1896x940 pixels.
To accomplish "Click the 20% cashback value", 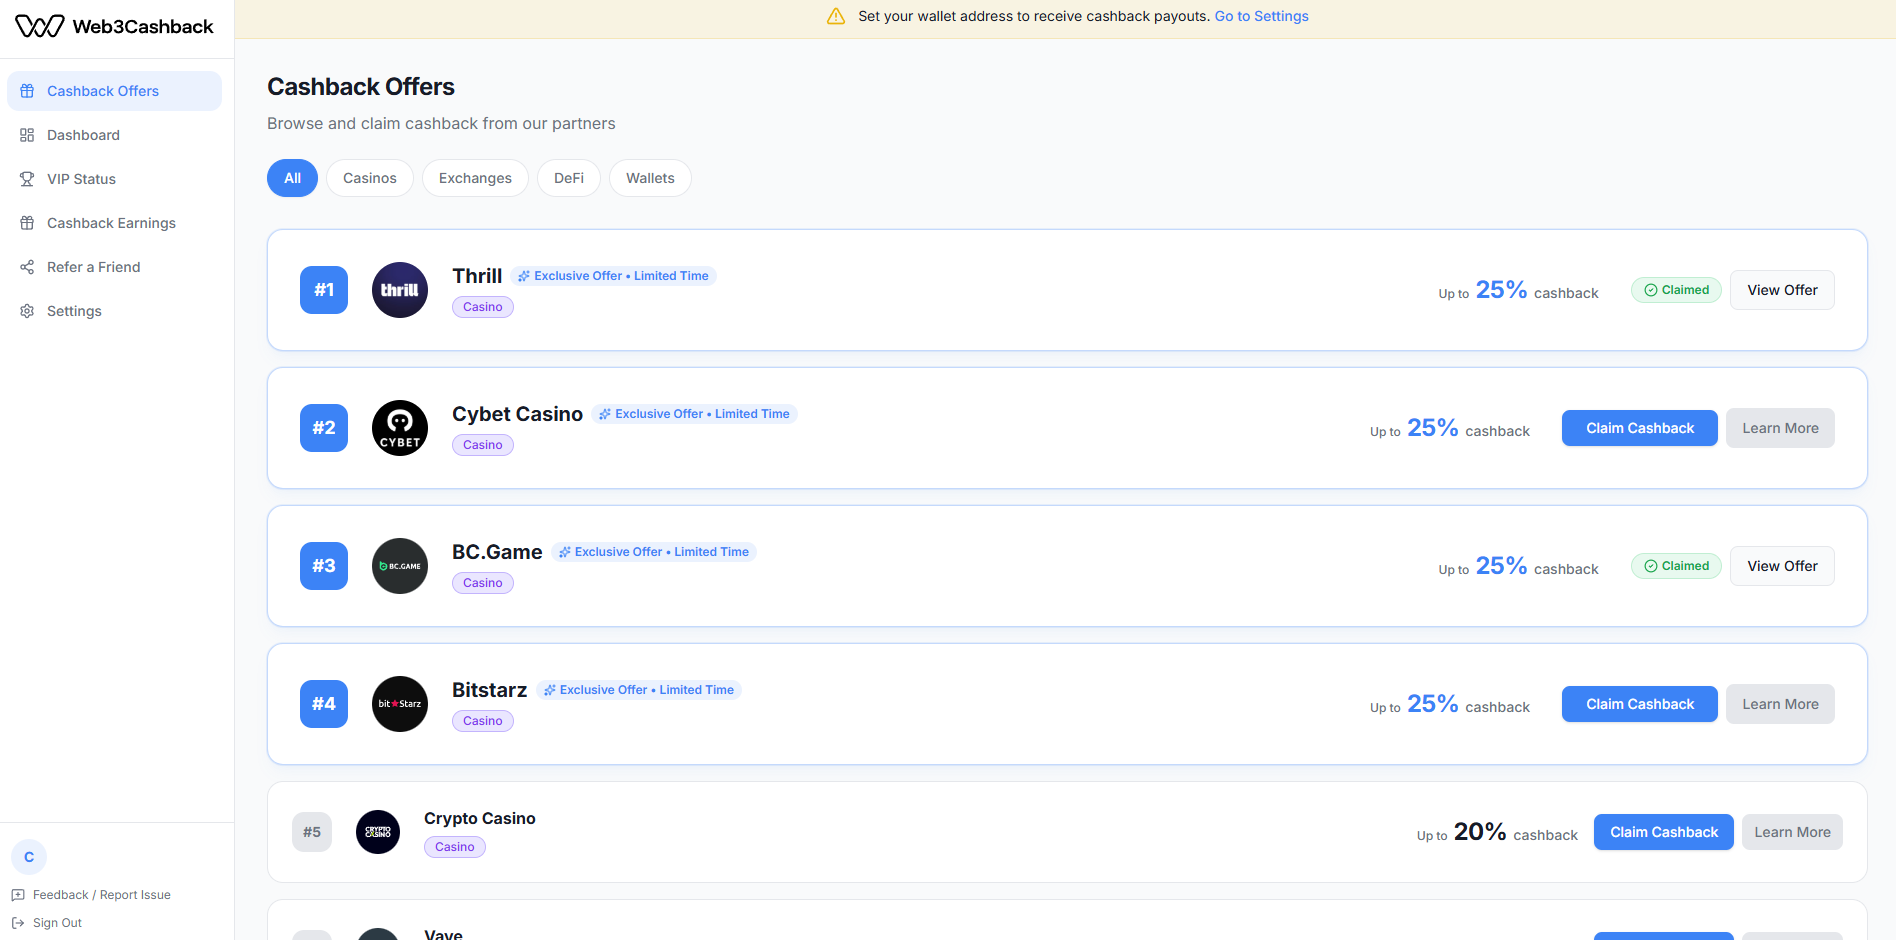I will pyautogui.click(x=1480, y=832).
